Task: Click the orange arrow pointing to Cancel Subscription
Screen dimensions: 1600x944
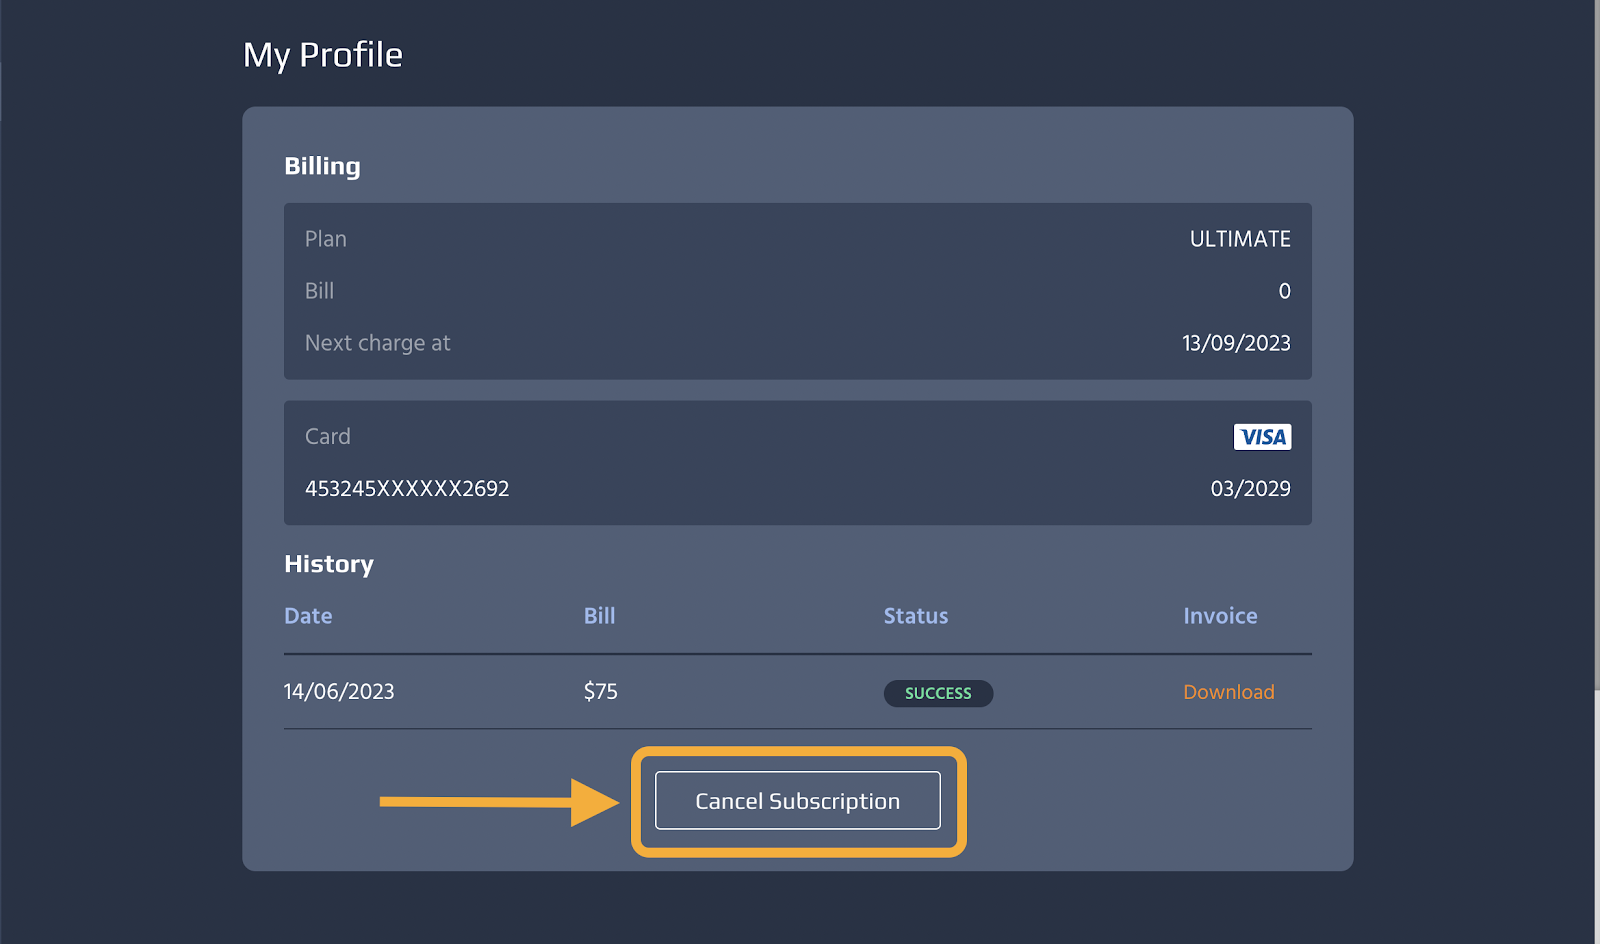Action: (x=498, y=802)
